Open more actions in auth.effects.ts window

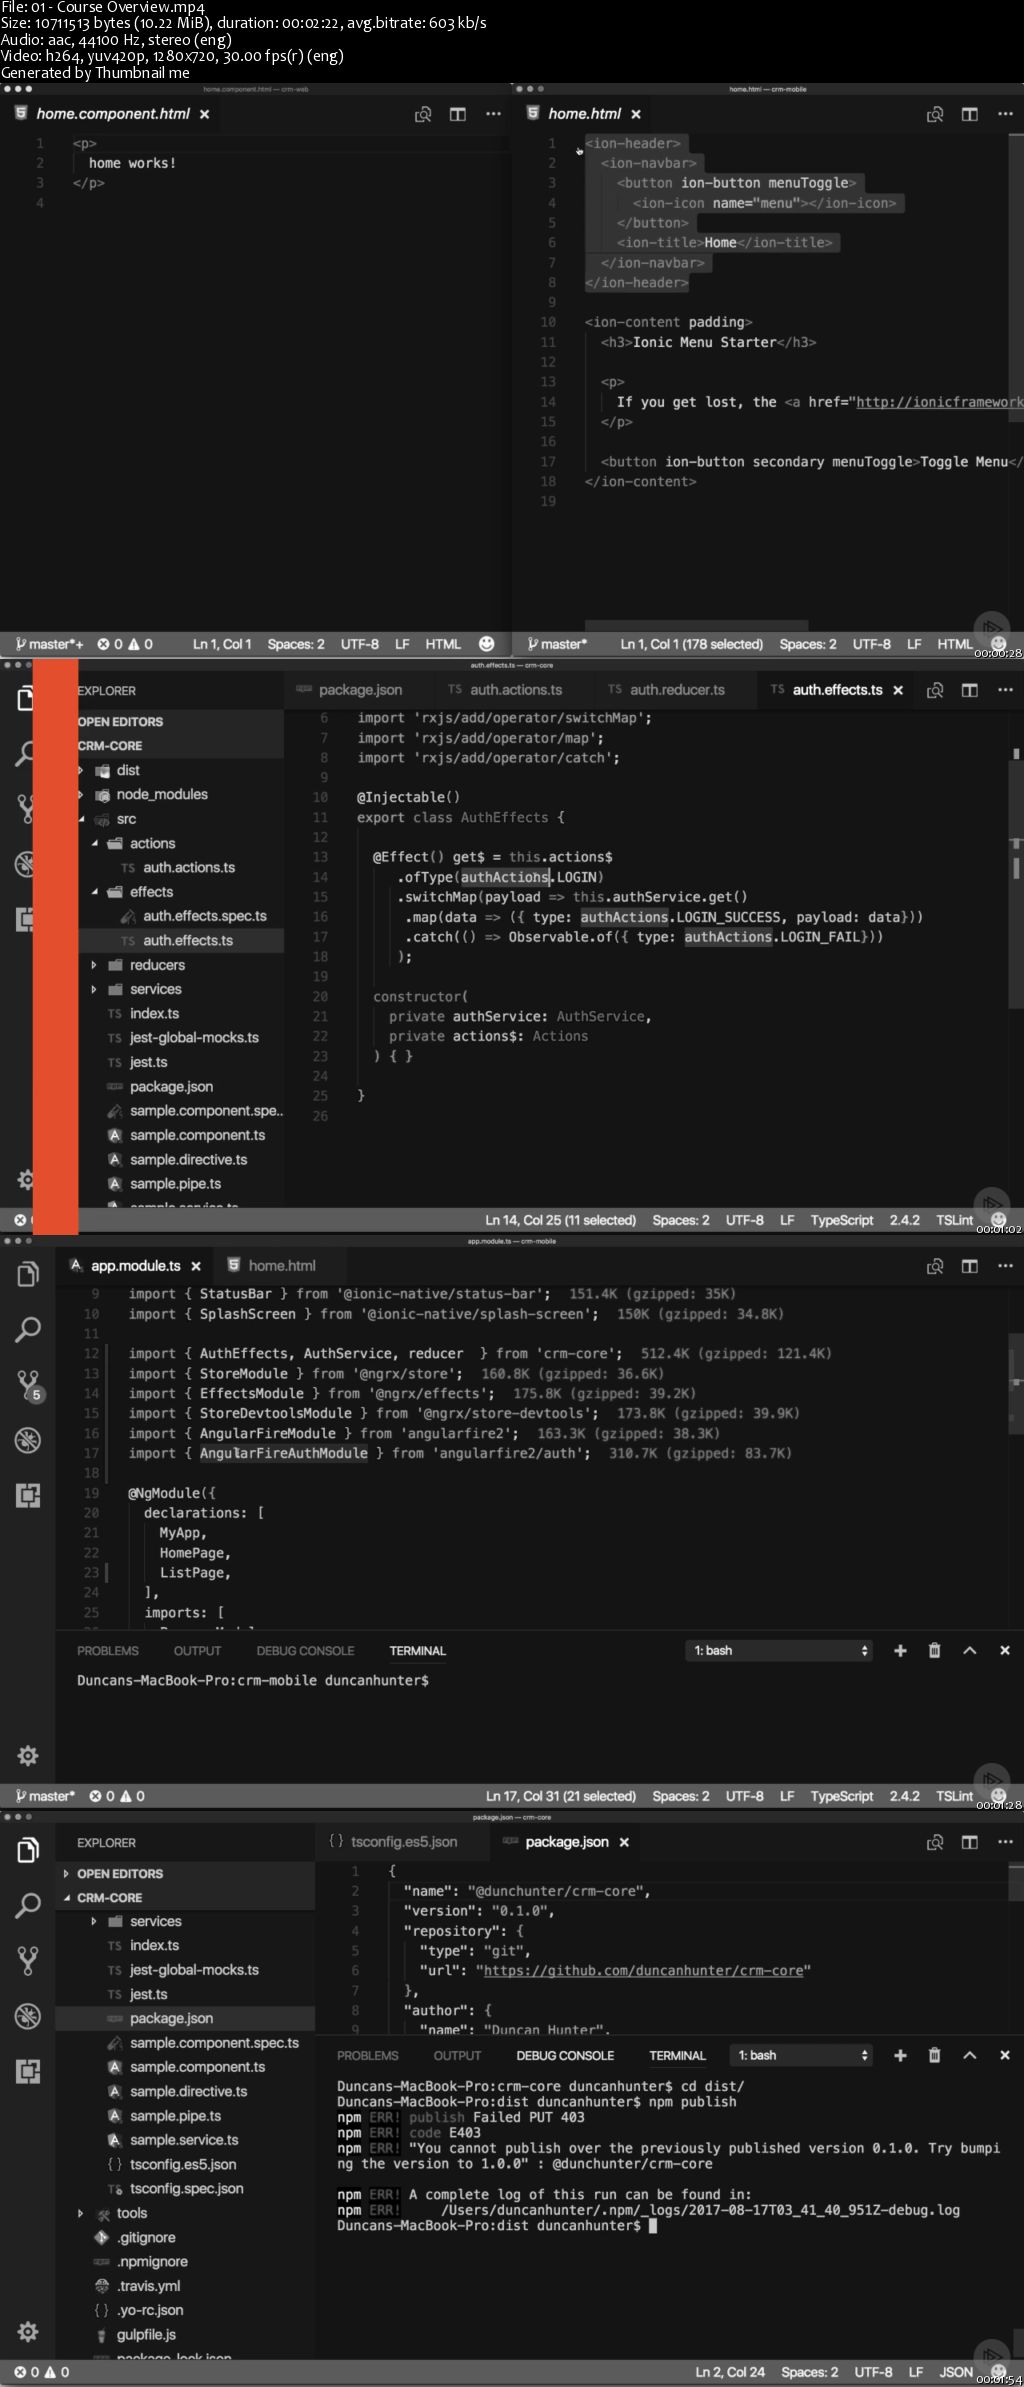pos(1005,690)
